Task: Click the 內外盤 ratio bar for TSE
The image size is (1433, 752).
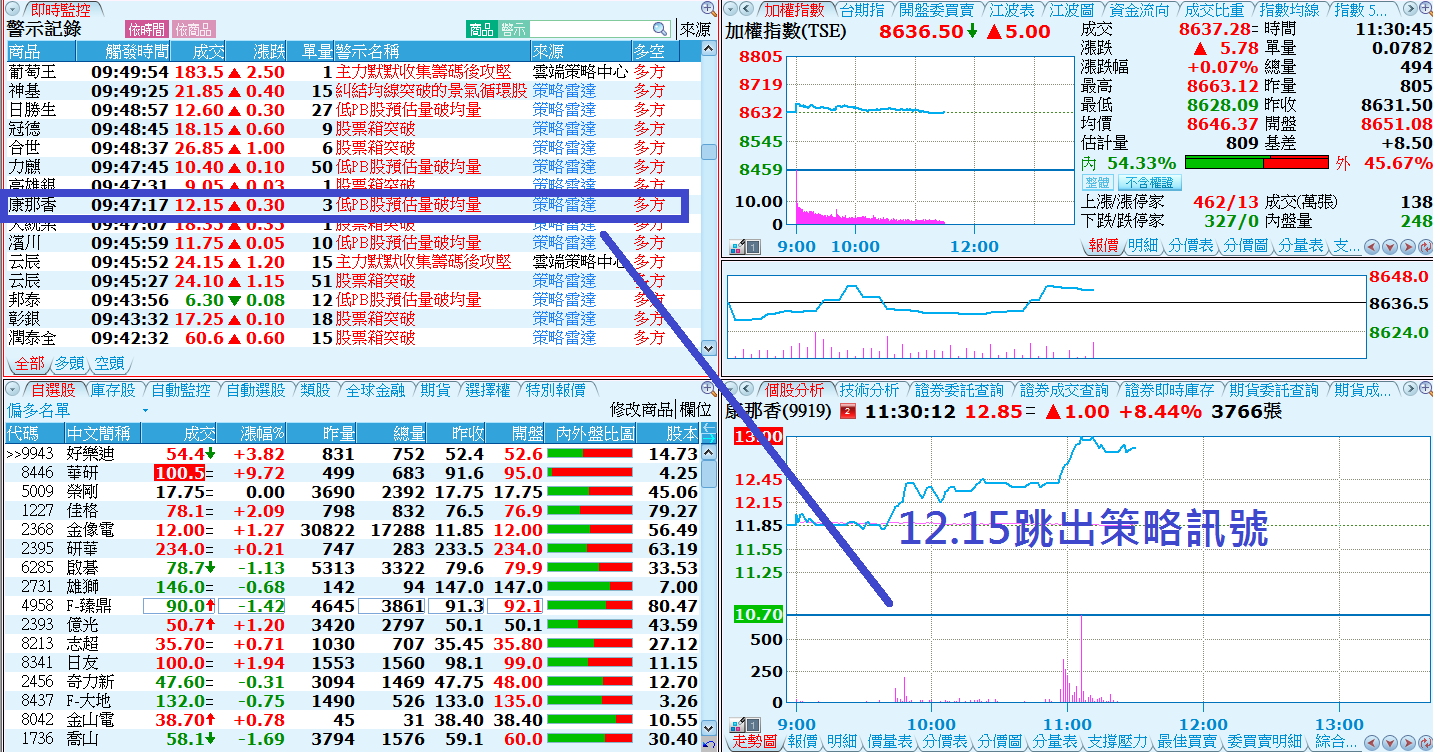Action: (1256, 163)
